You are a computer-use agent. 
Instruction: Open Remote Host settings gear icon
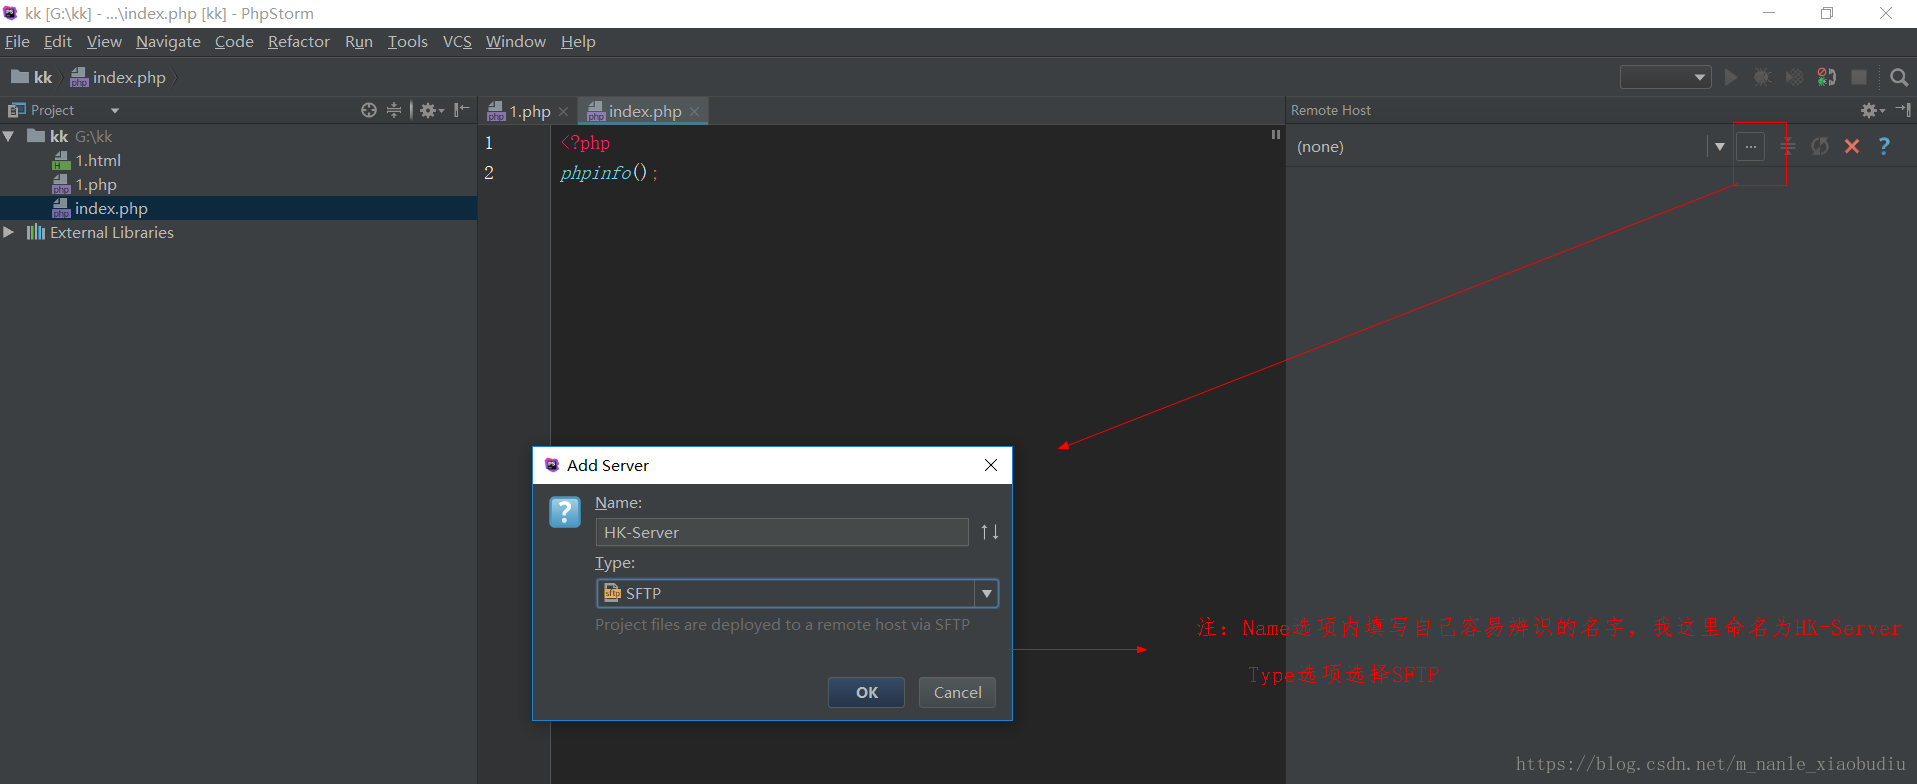click(x=1871, y=110)
